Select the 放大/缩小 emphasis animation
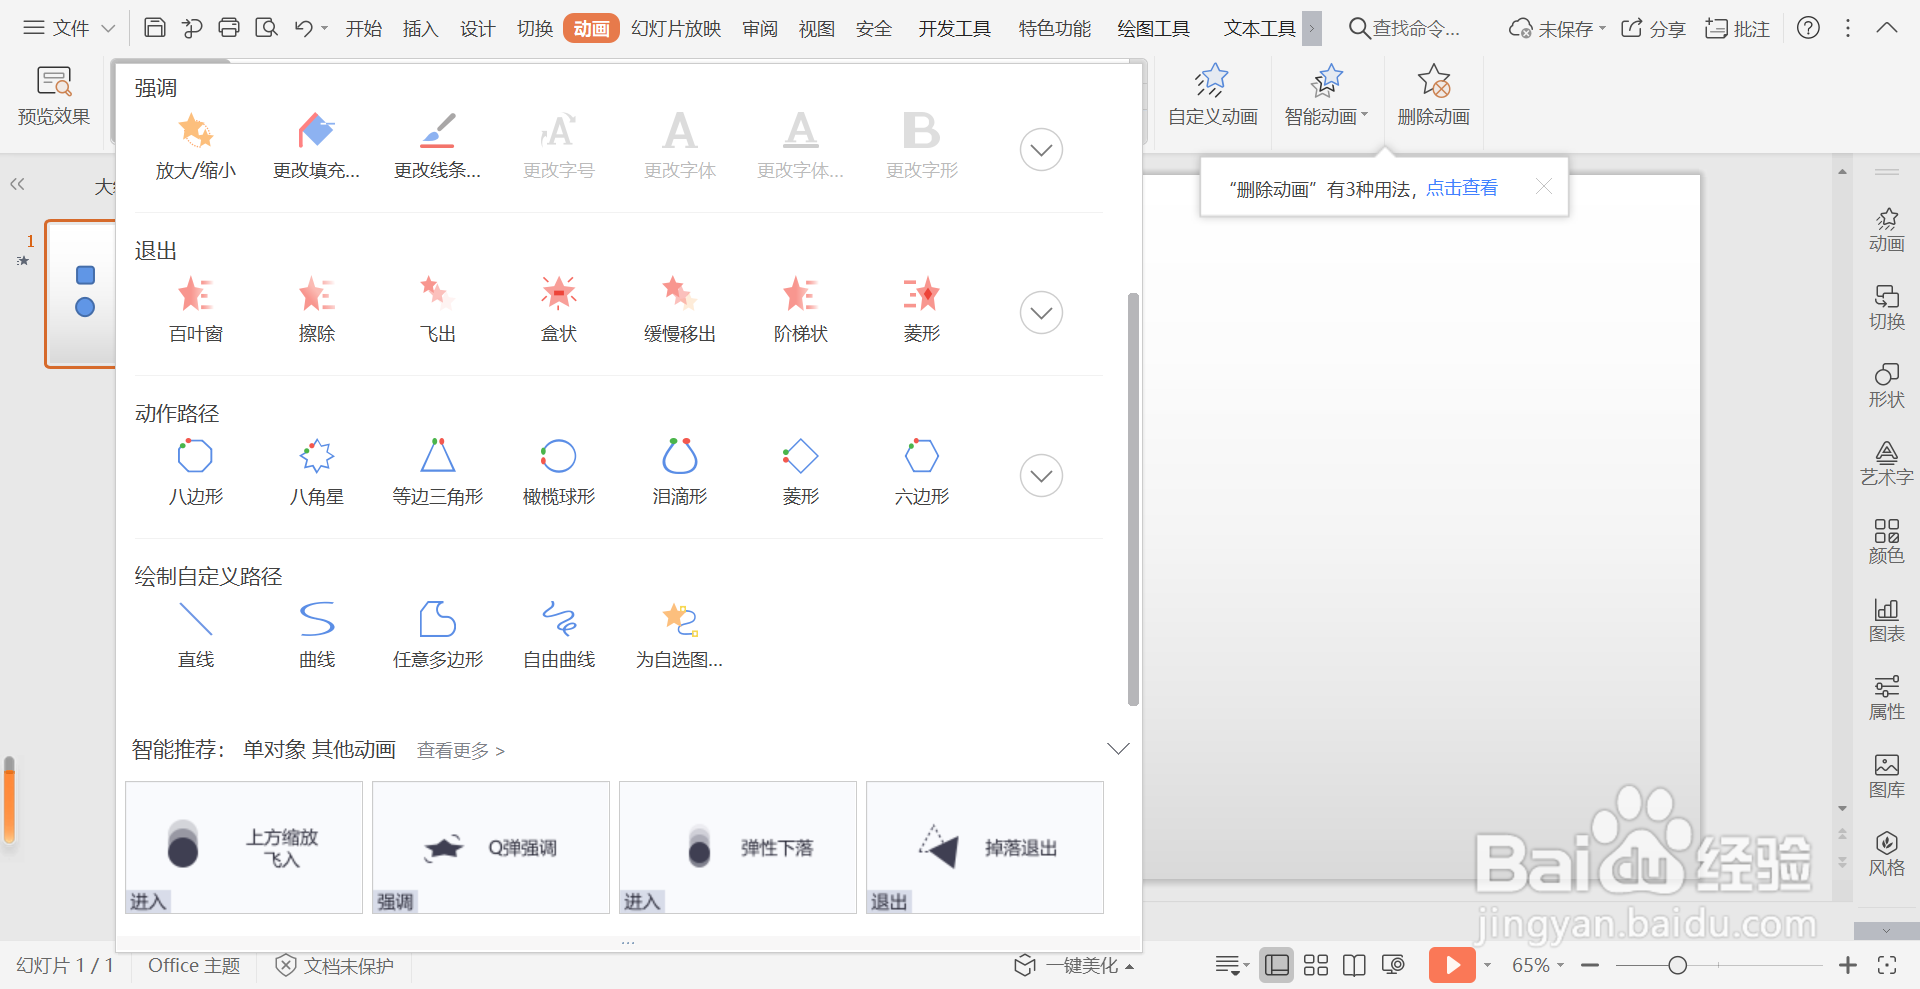 pos(195,145)
